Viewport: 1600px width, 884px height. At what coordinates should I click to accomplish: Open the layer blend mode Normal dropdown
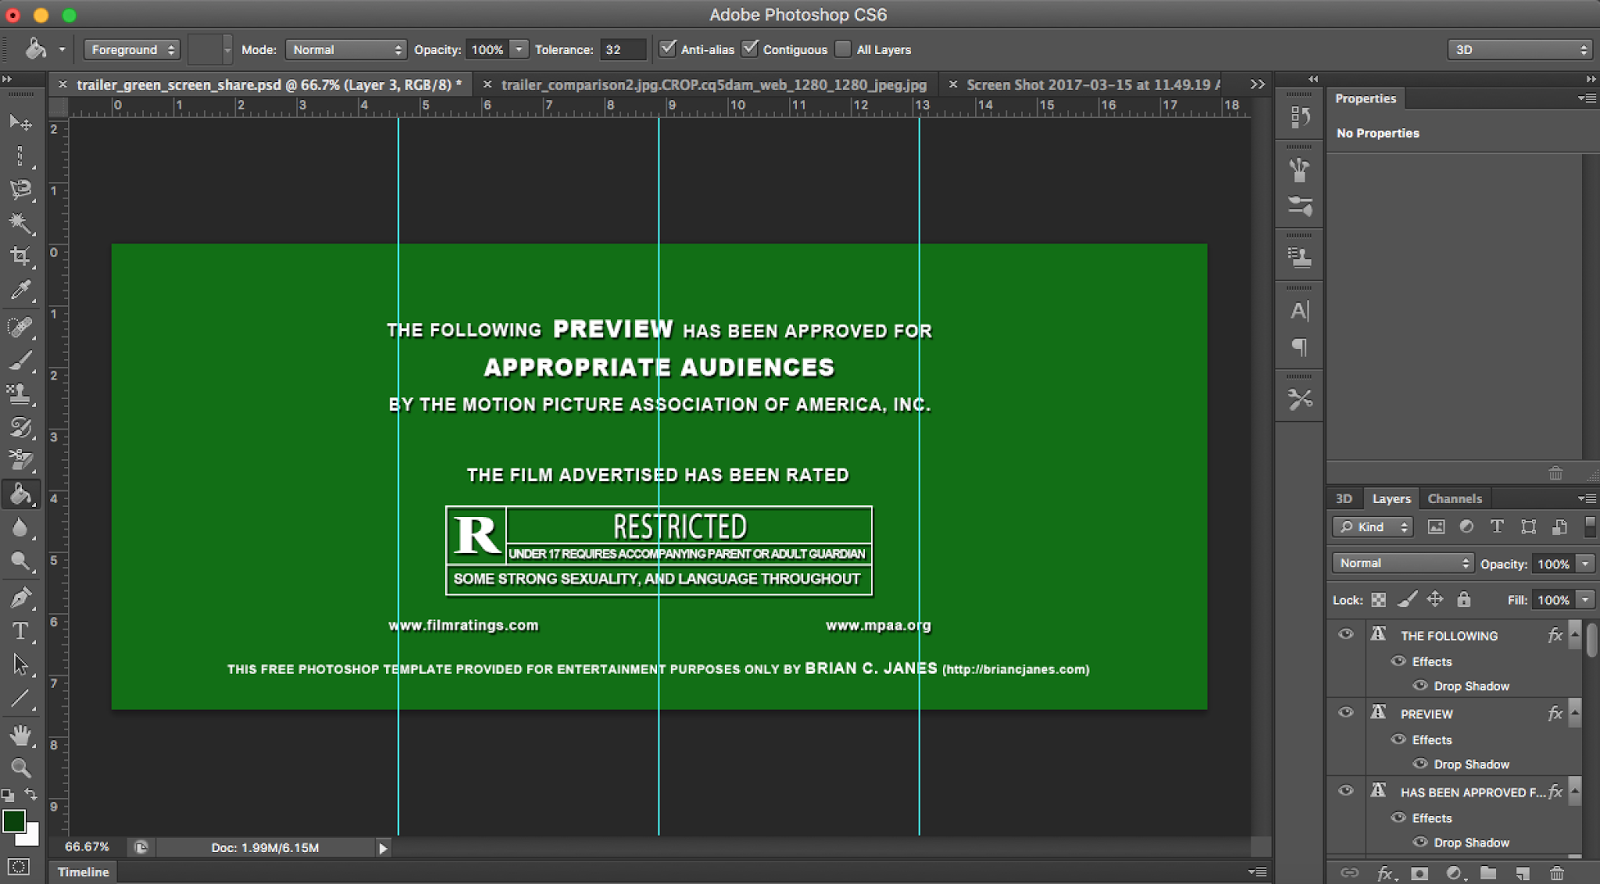click(x=1403, y=563)
